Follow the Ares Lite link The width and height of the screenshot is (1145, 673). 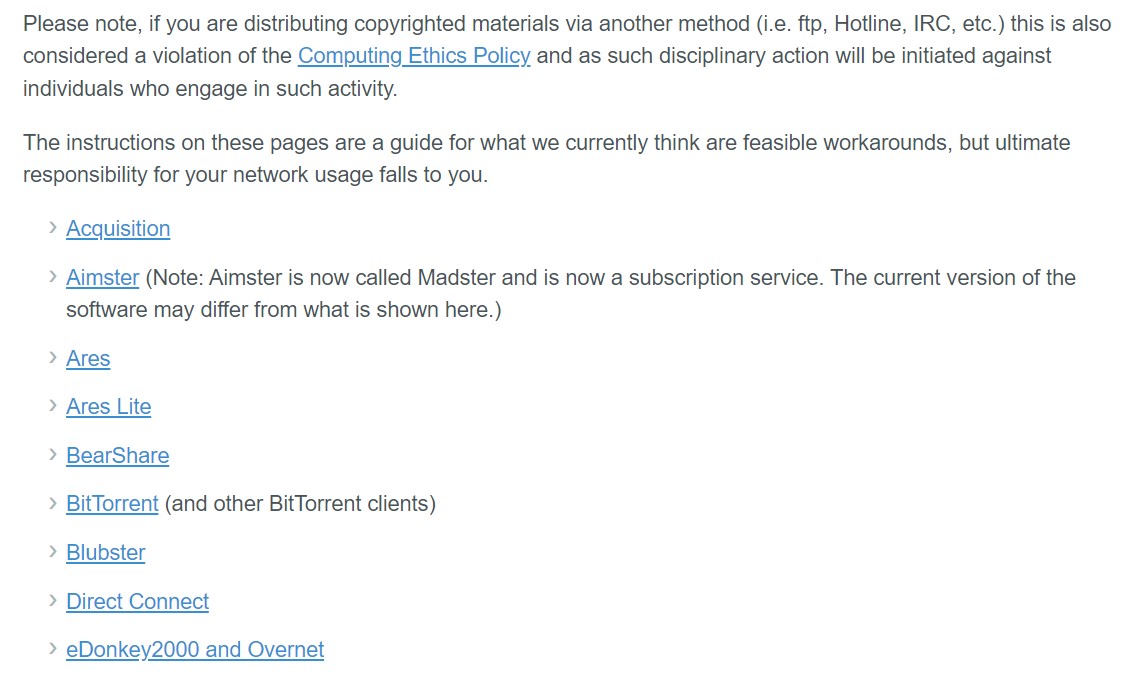[109, 407]
